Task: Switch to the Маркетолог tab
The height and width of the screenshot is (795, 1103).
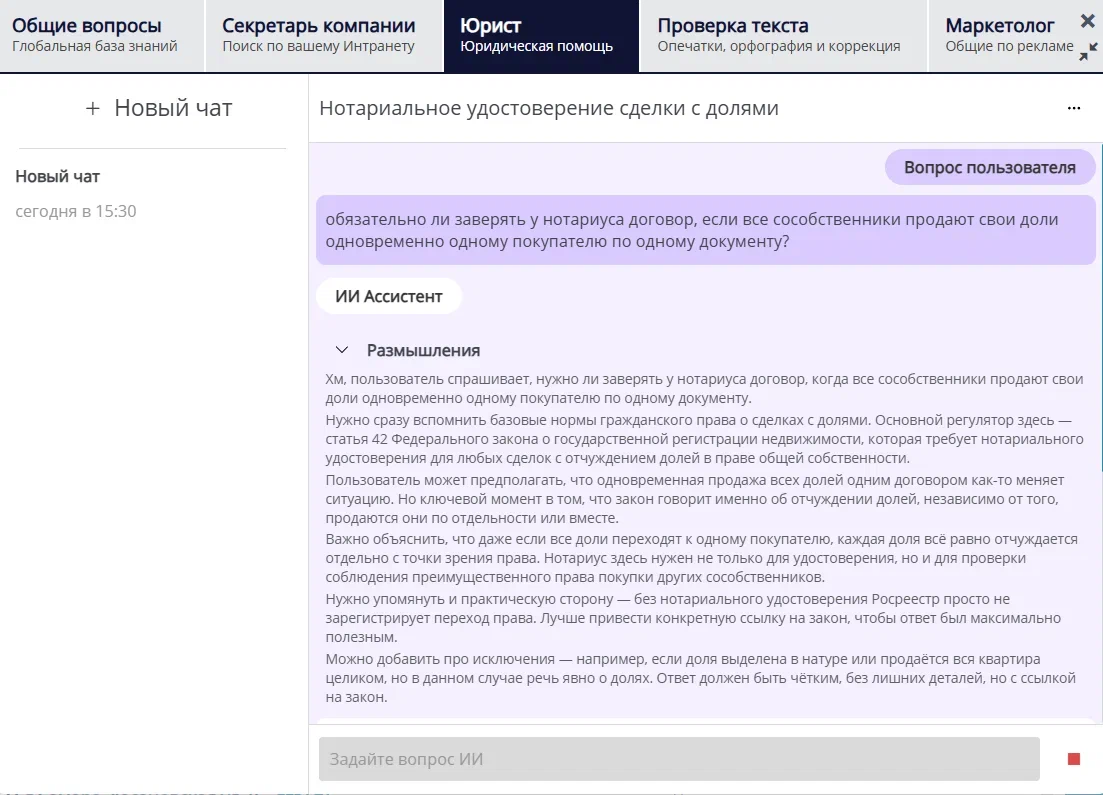Action: (x=1005, y=36)
